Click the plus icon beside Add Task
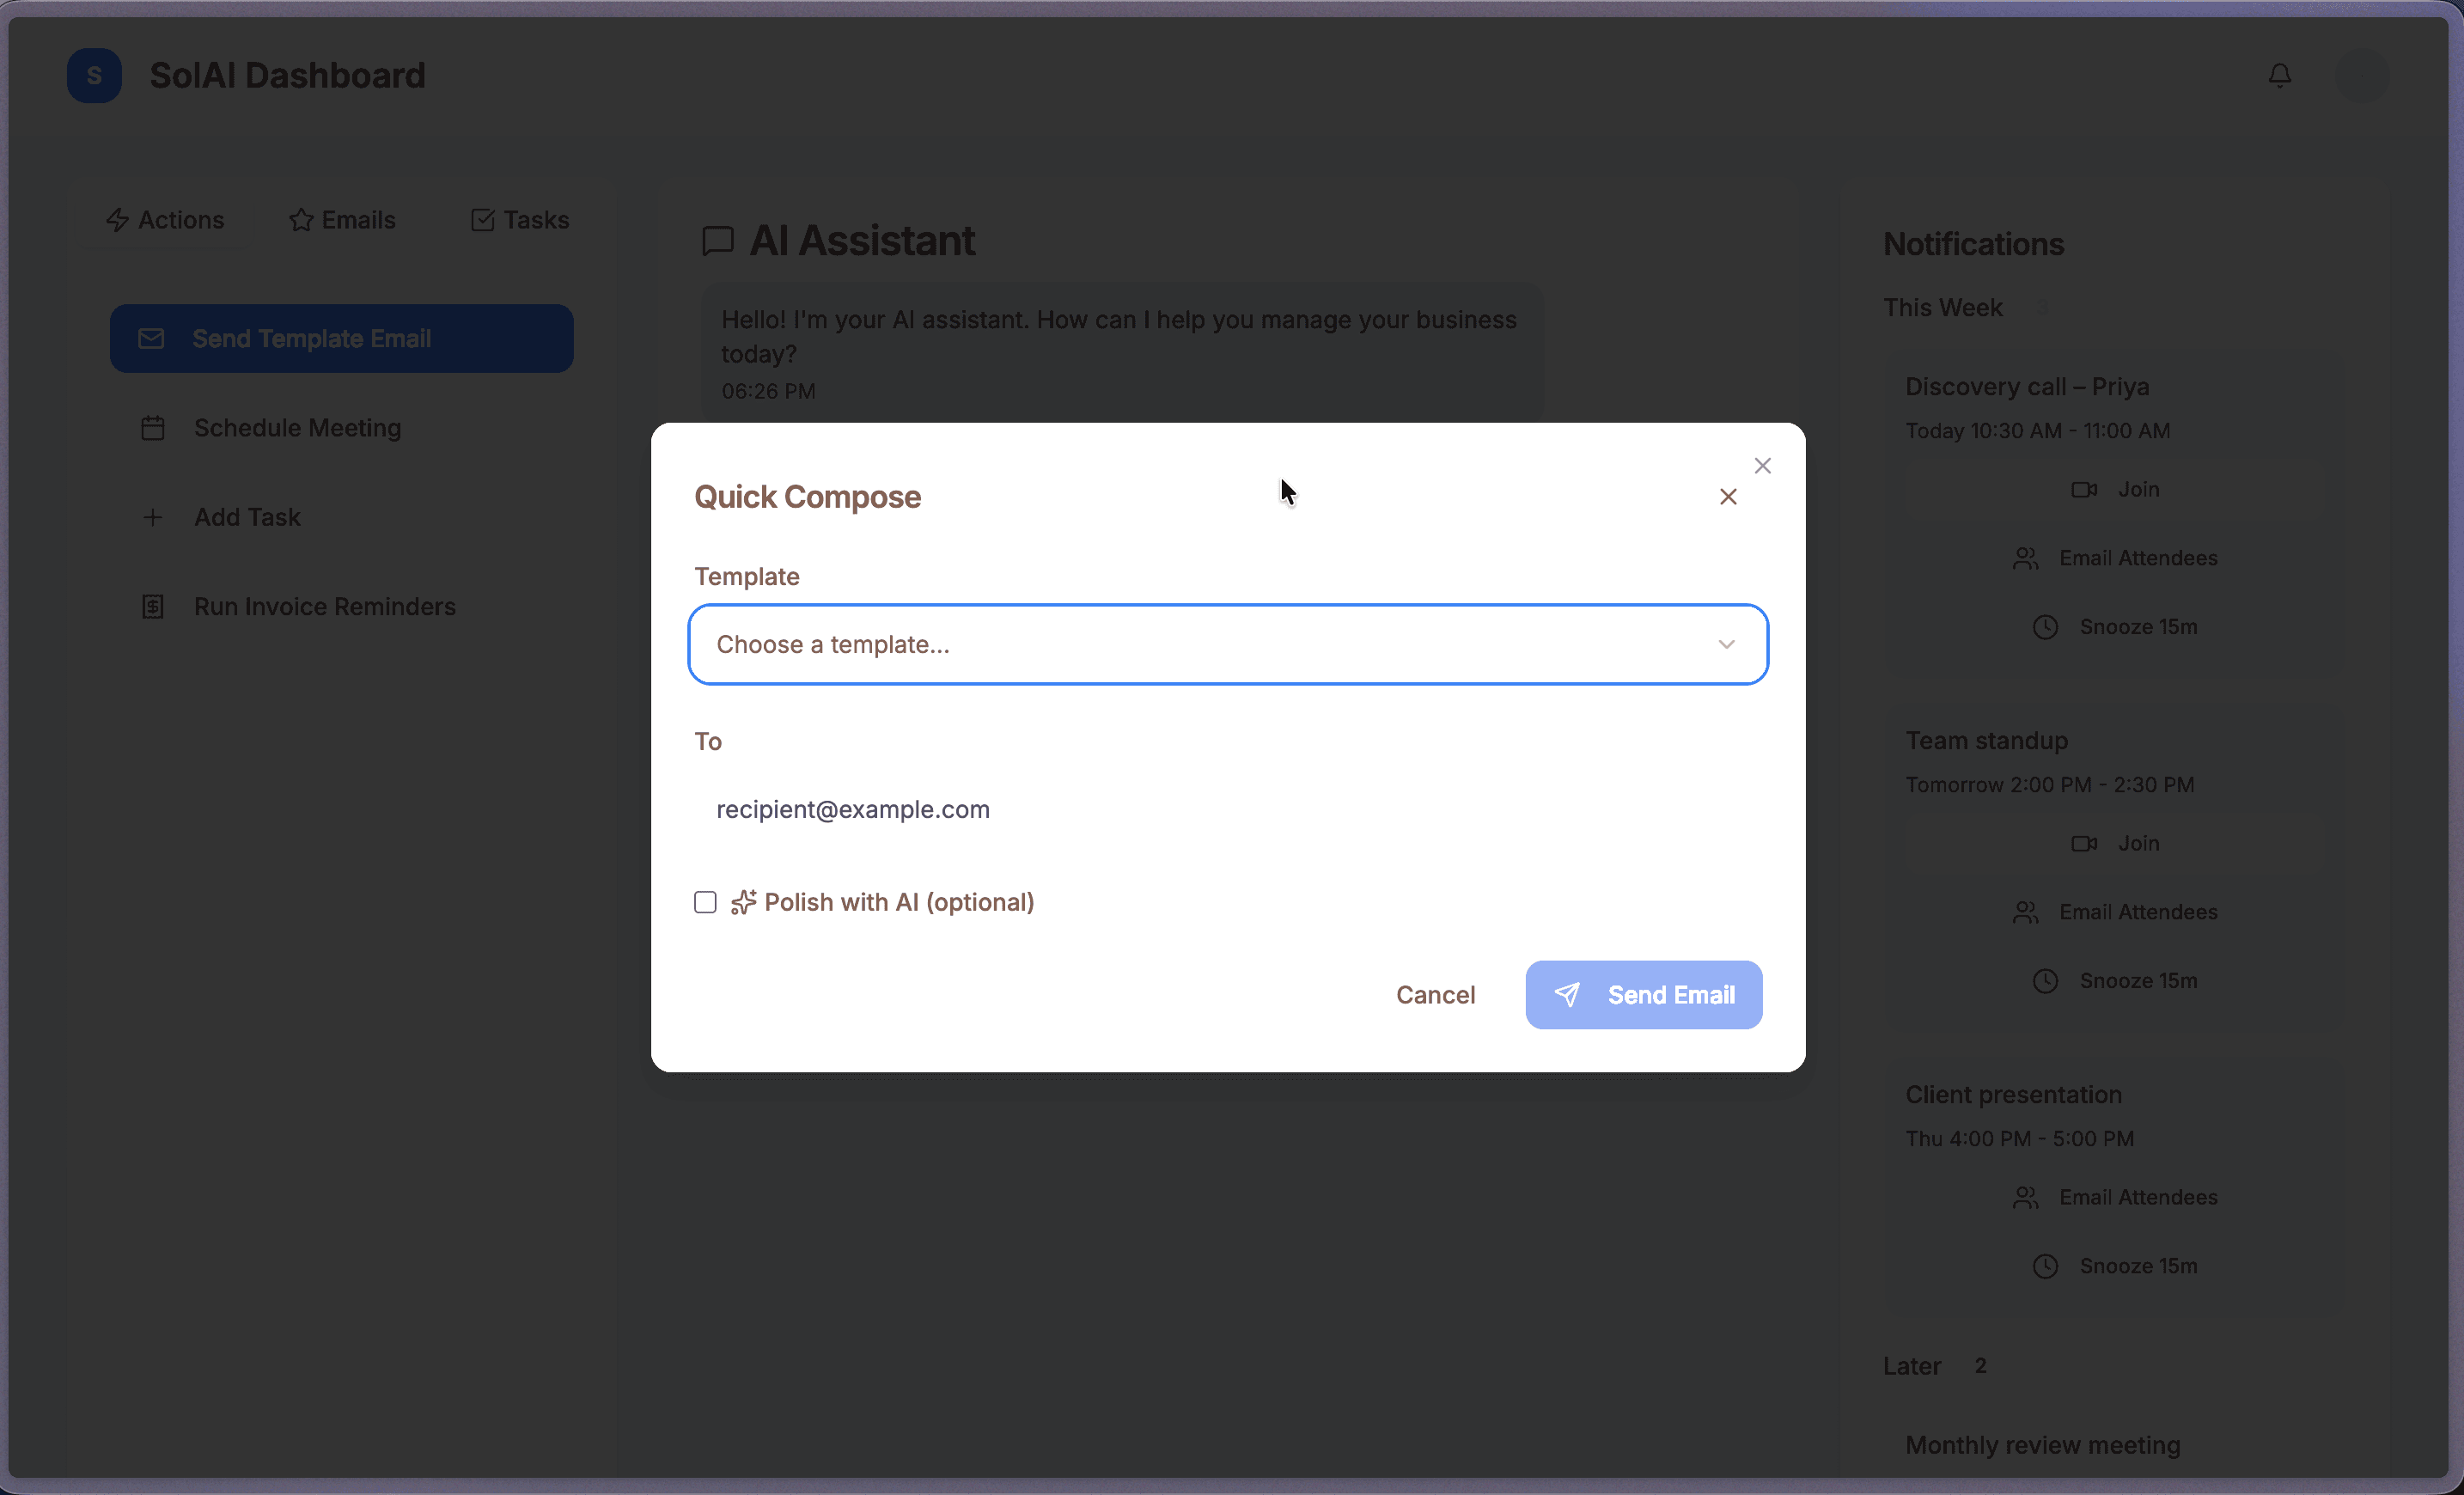The width and height of the screenshot is (2464, 1495). [153, 517]
